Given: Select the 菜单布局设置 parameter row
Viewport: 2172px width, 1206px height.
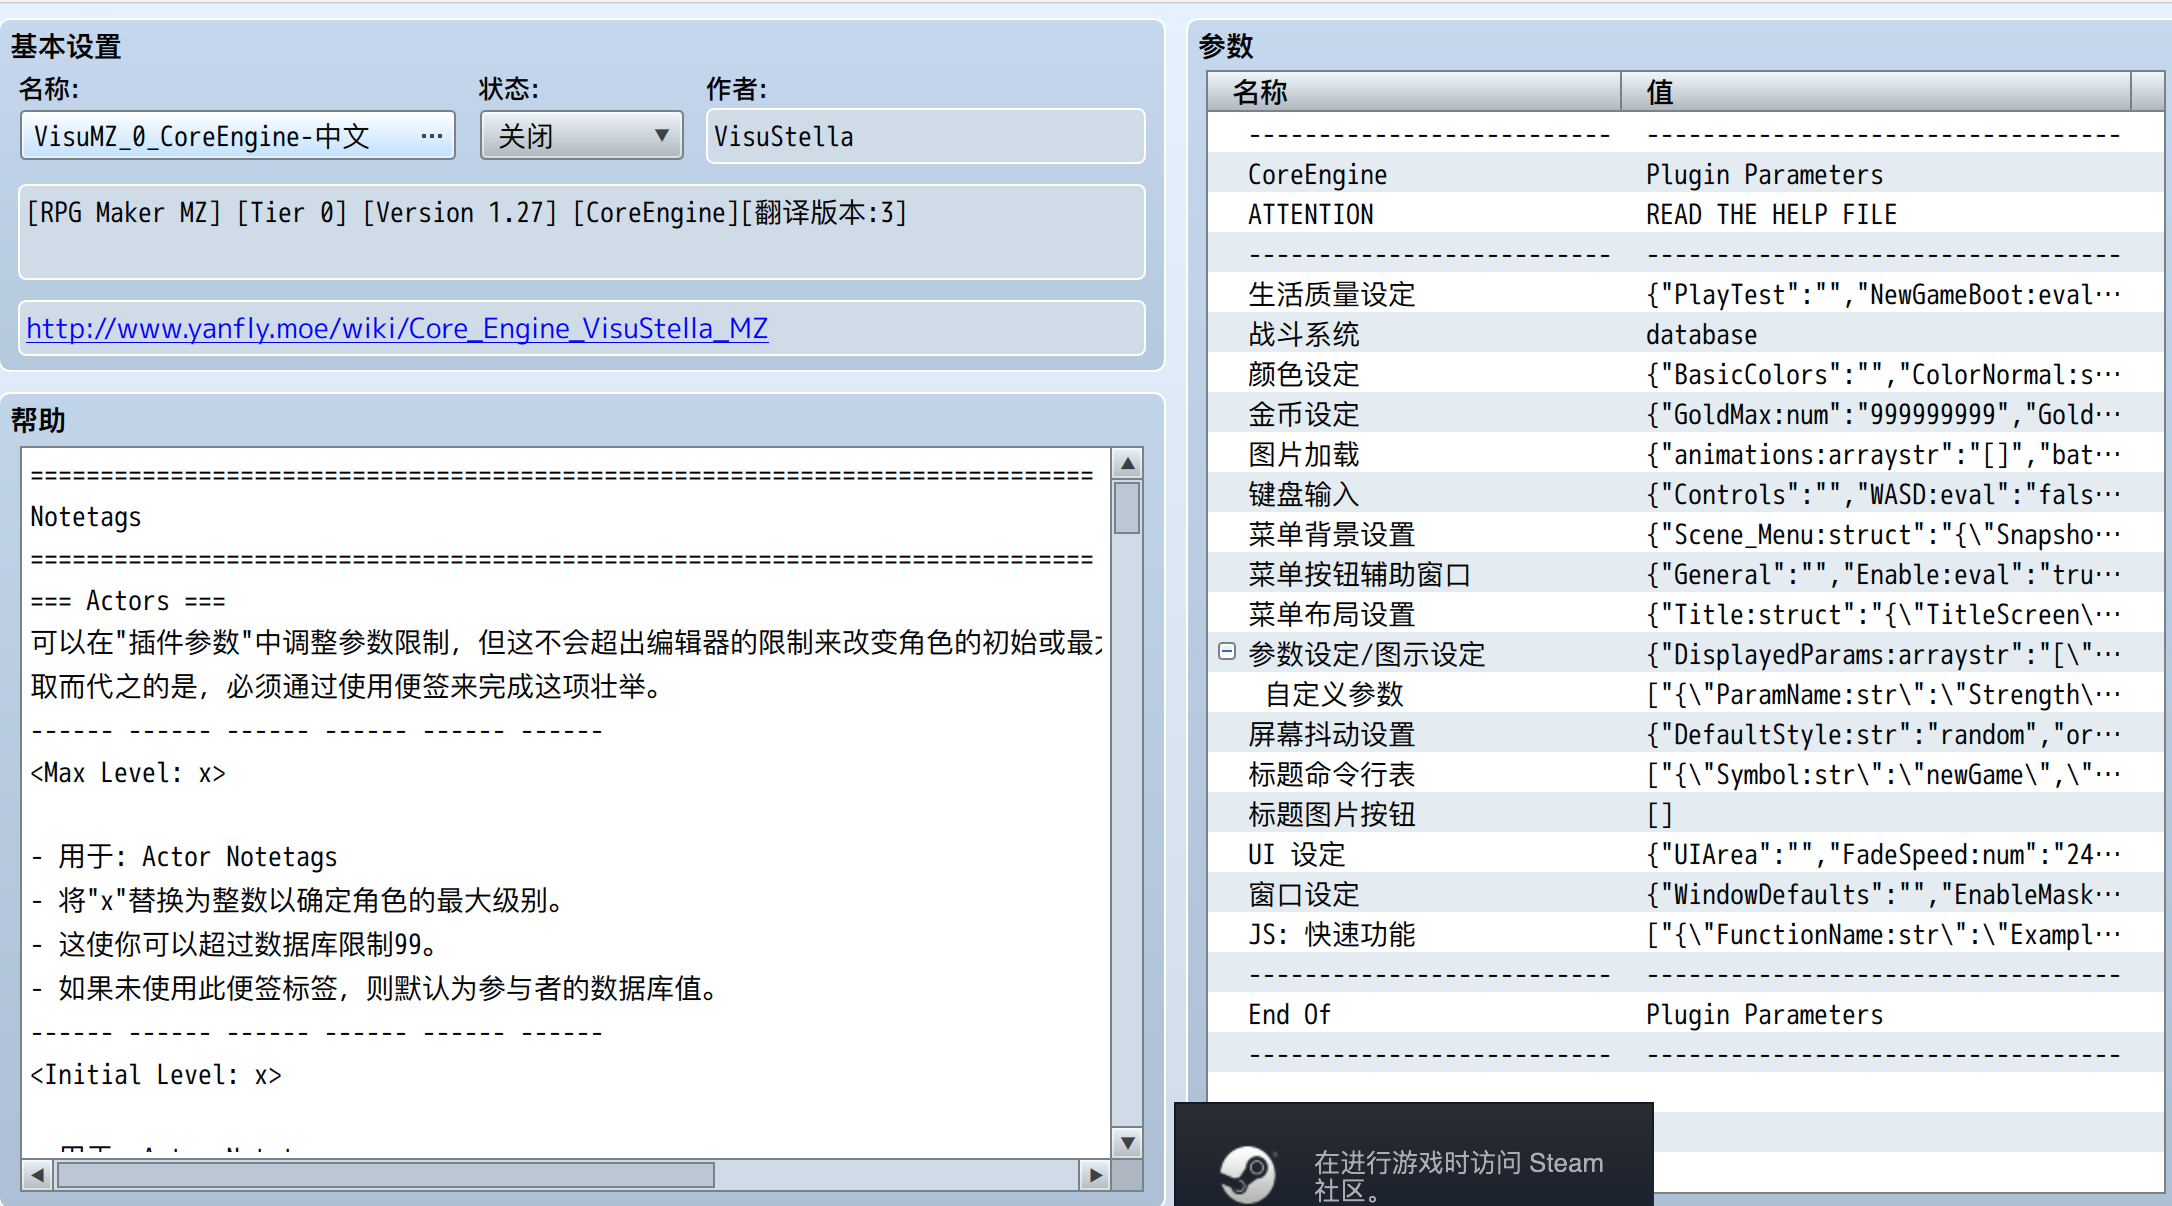Looking at the screenshot, I should coord(1685,614).
